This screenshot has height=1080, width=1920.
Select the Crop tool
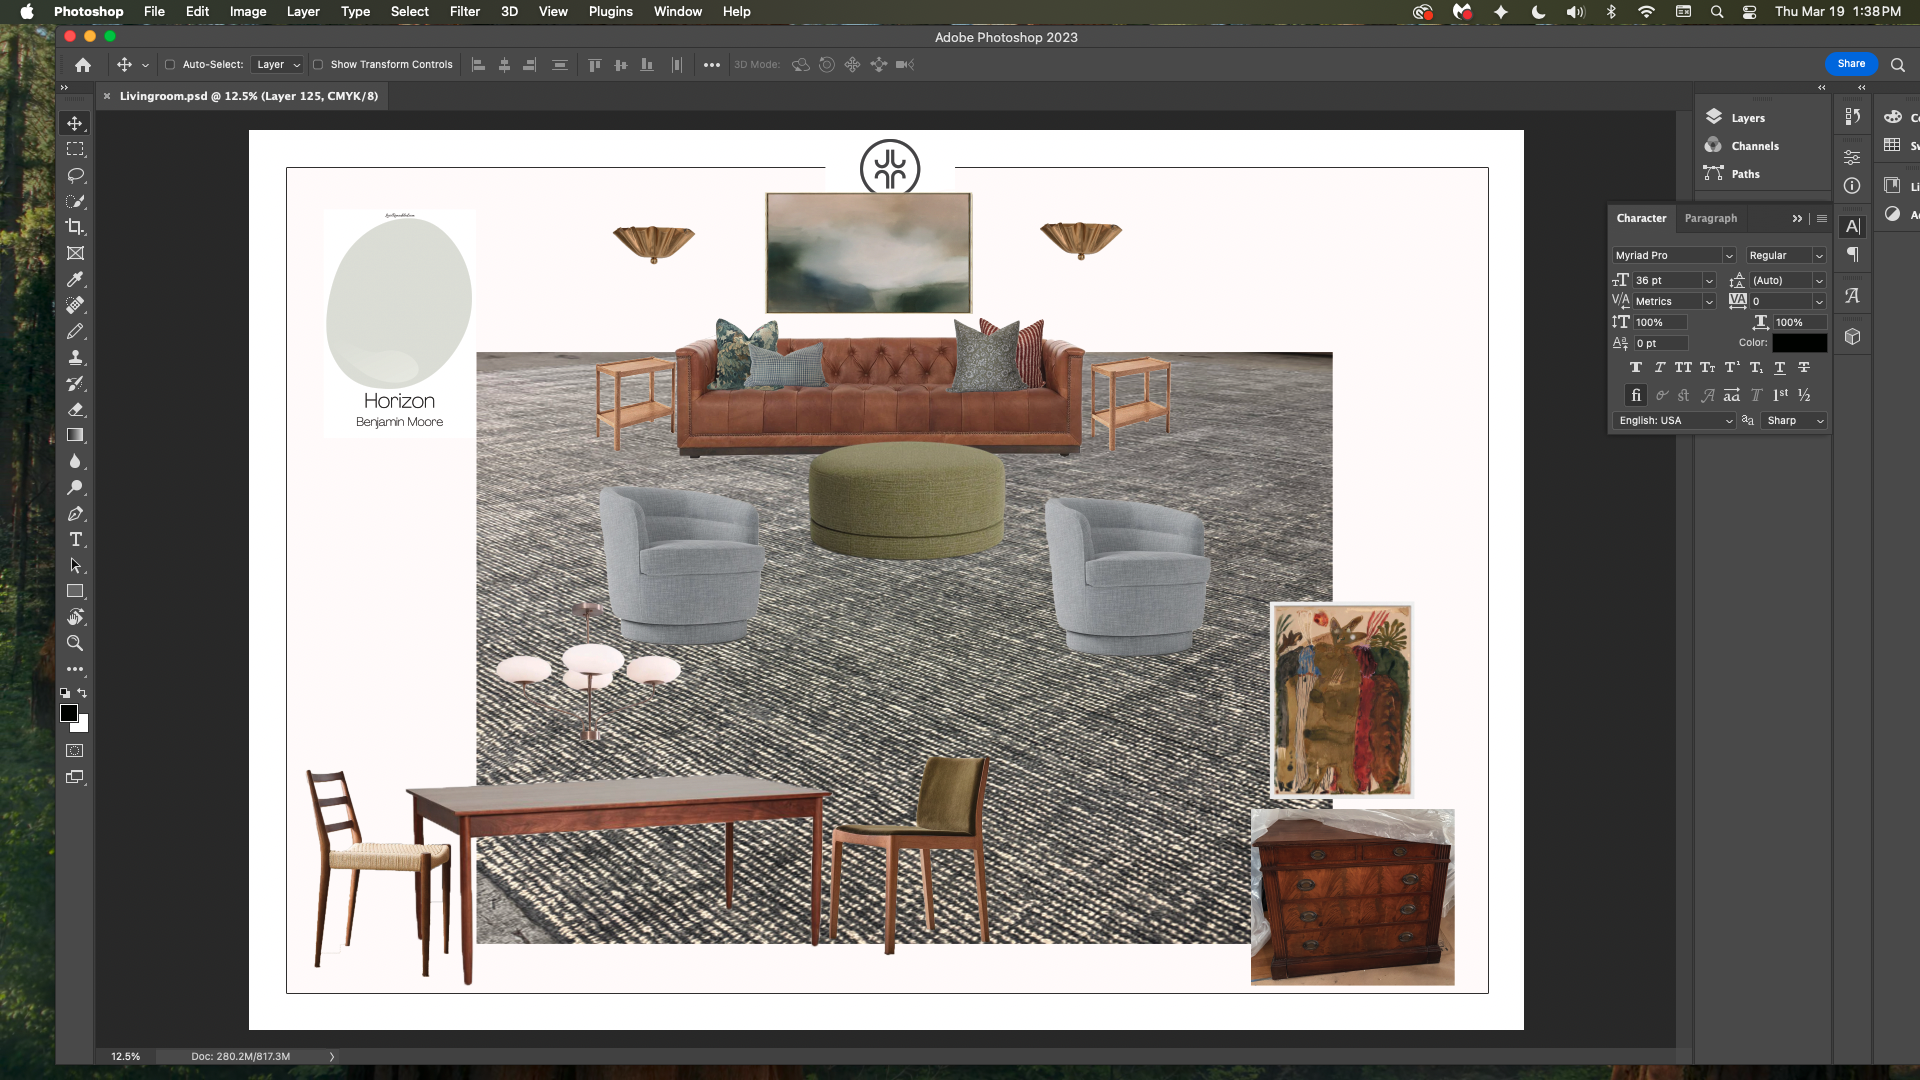click(75, 227)
